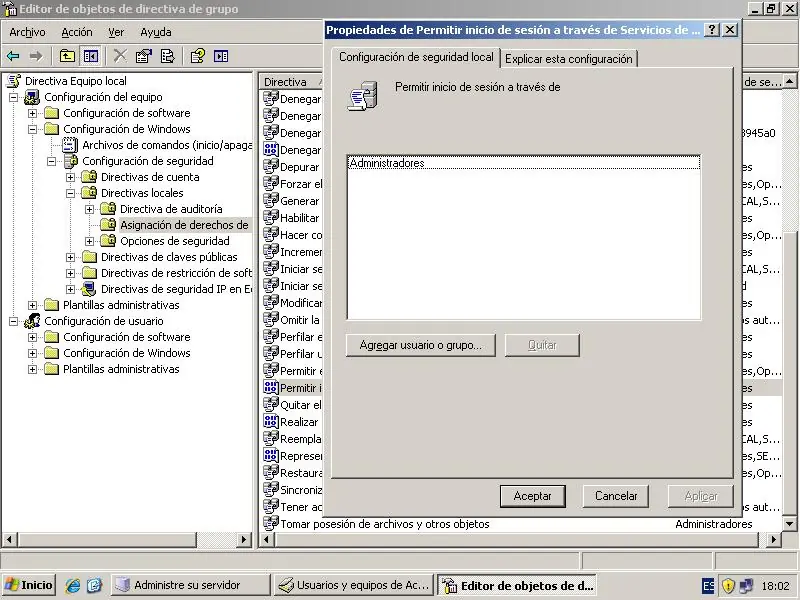800x600 pixels.
Task: Expand Plantillas administrativas under Configuración del equipo
Action: tap(33, 305)
